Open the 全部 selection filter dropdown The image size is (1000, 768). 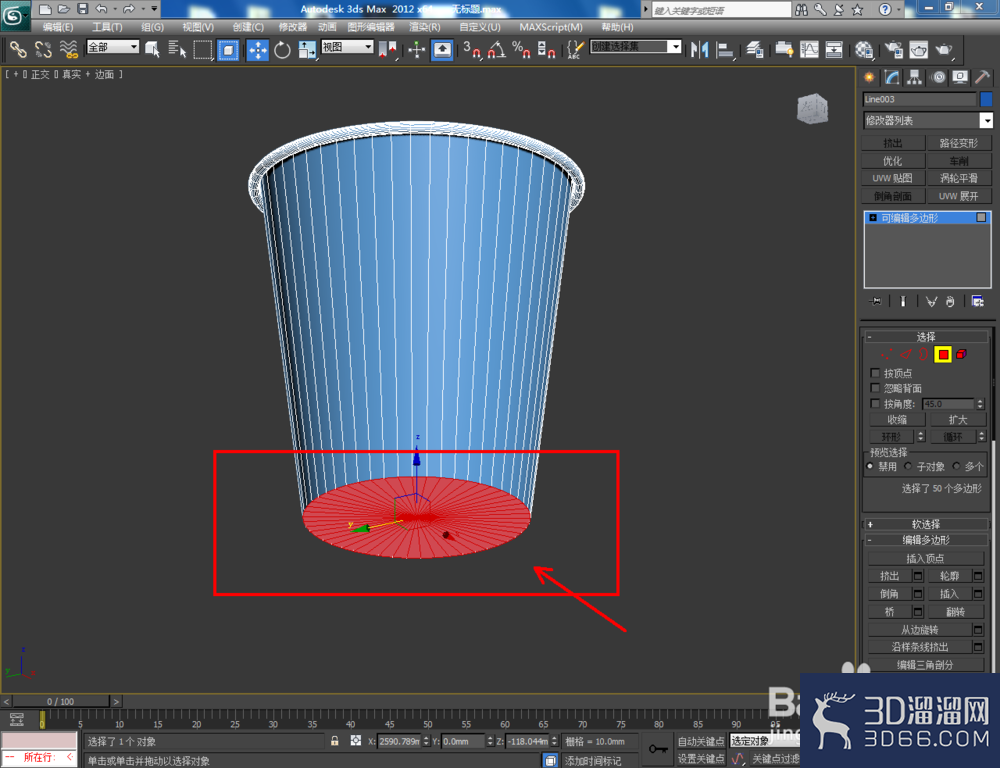[113, 47]
